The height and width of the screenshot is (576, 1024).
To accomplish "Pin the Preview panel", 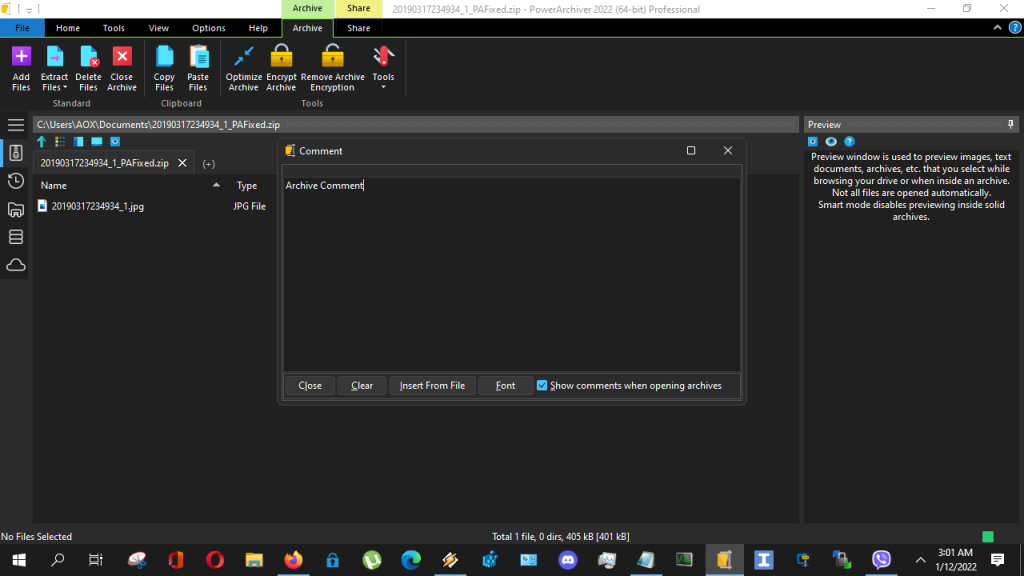I will tap(1010, 124).
